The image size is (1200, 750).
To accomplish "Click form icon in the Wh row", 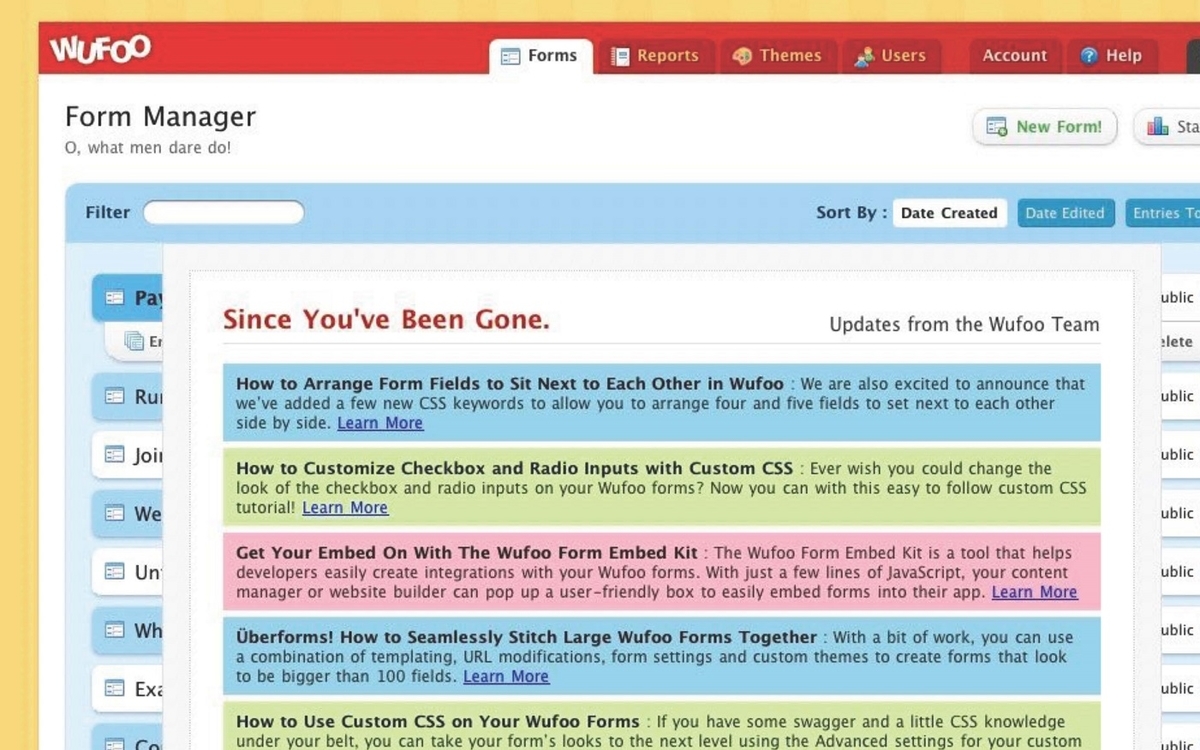I will pos(115,630).
